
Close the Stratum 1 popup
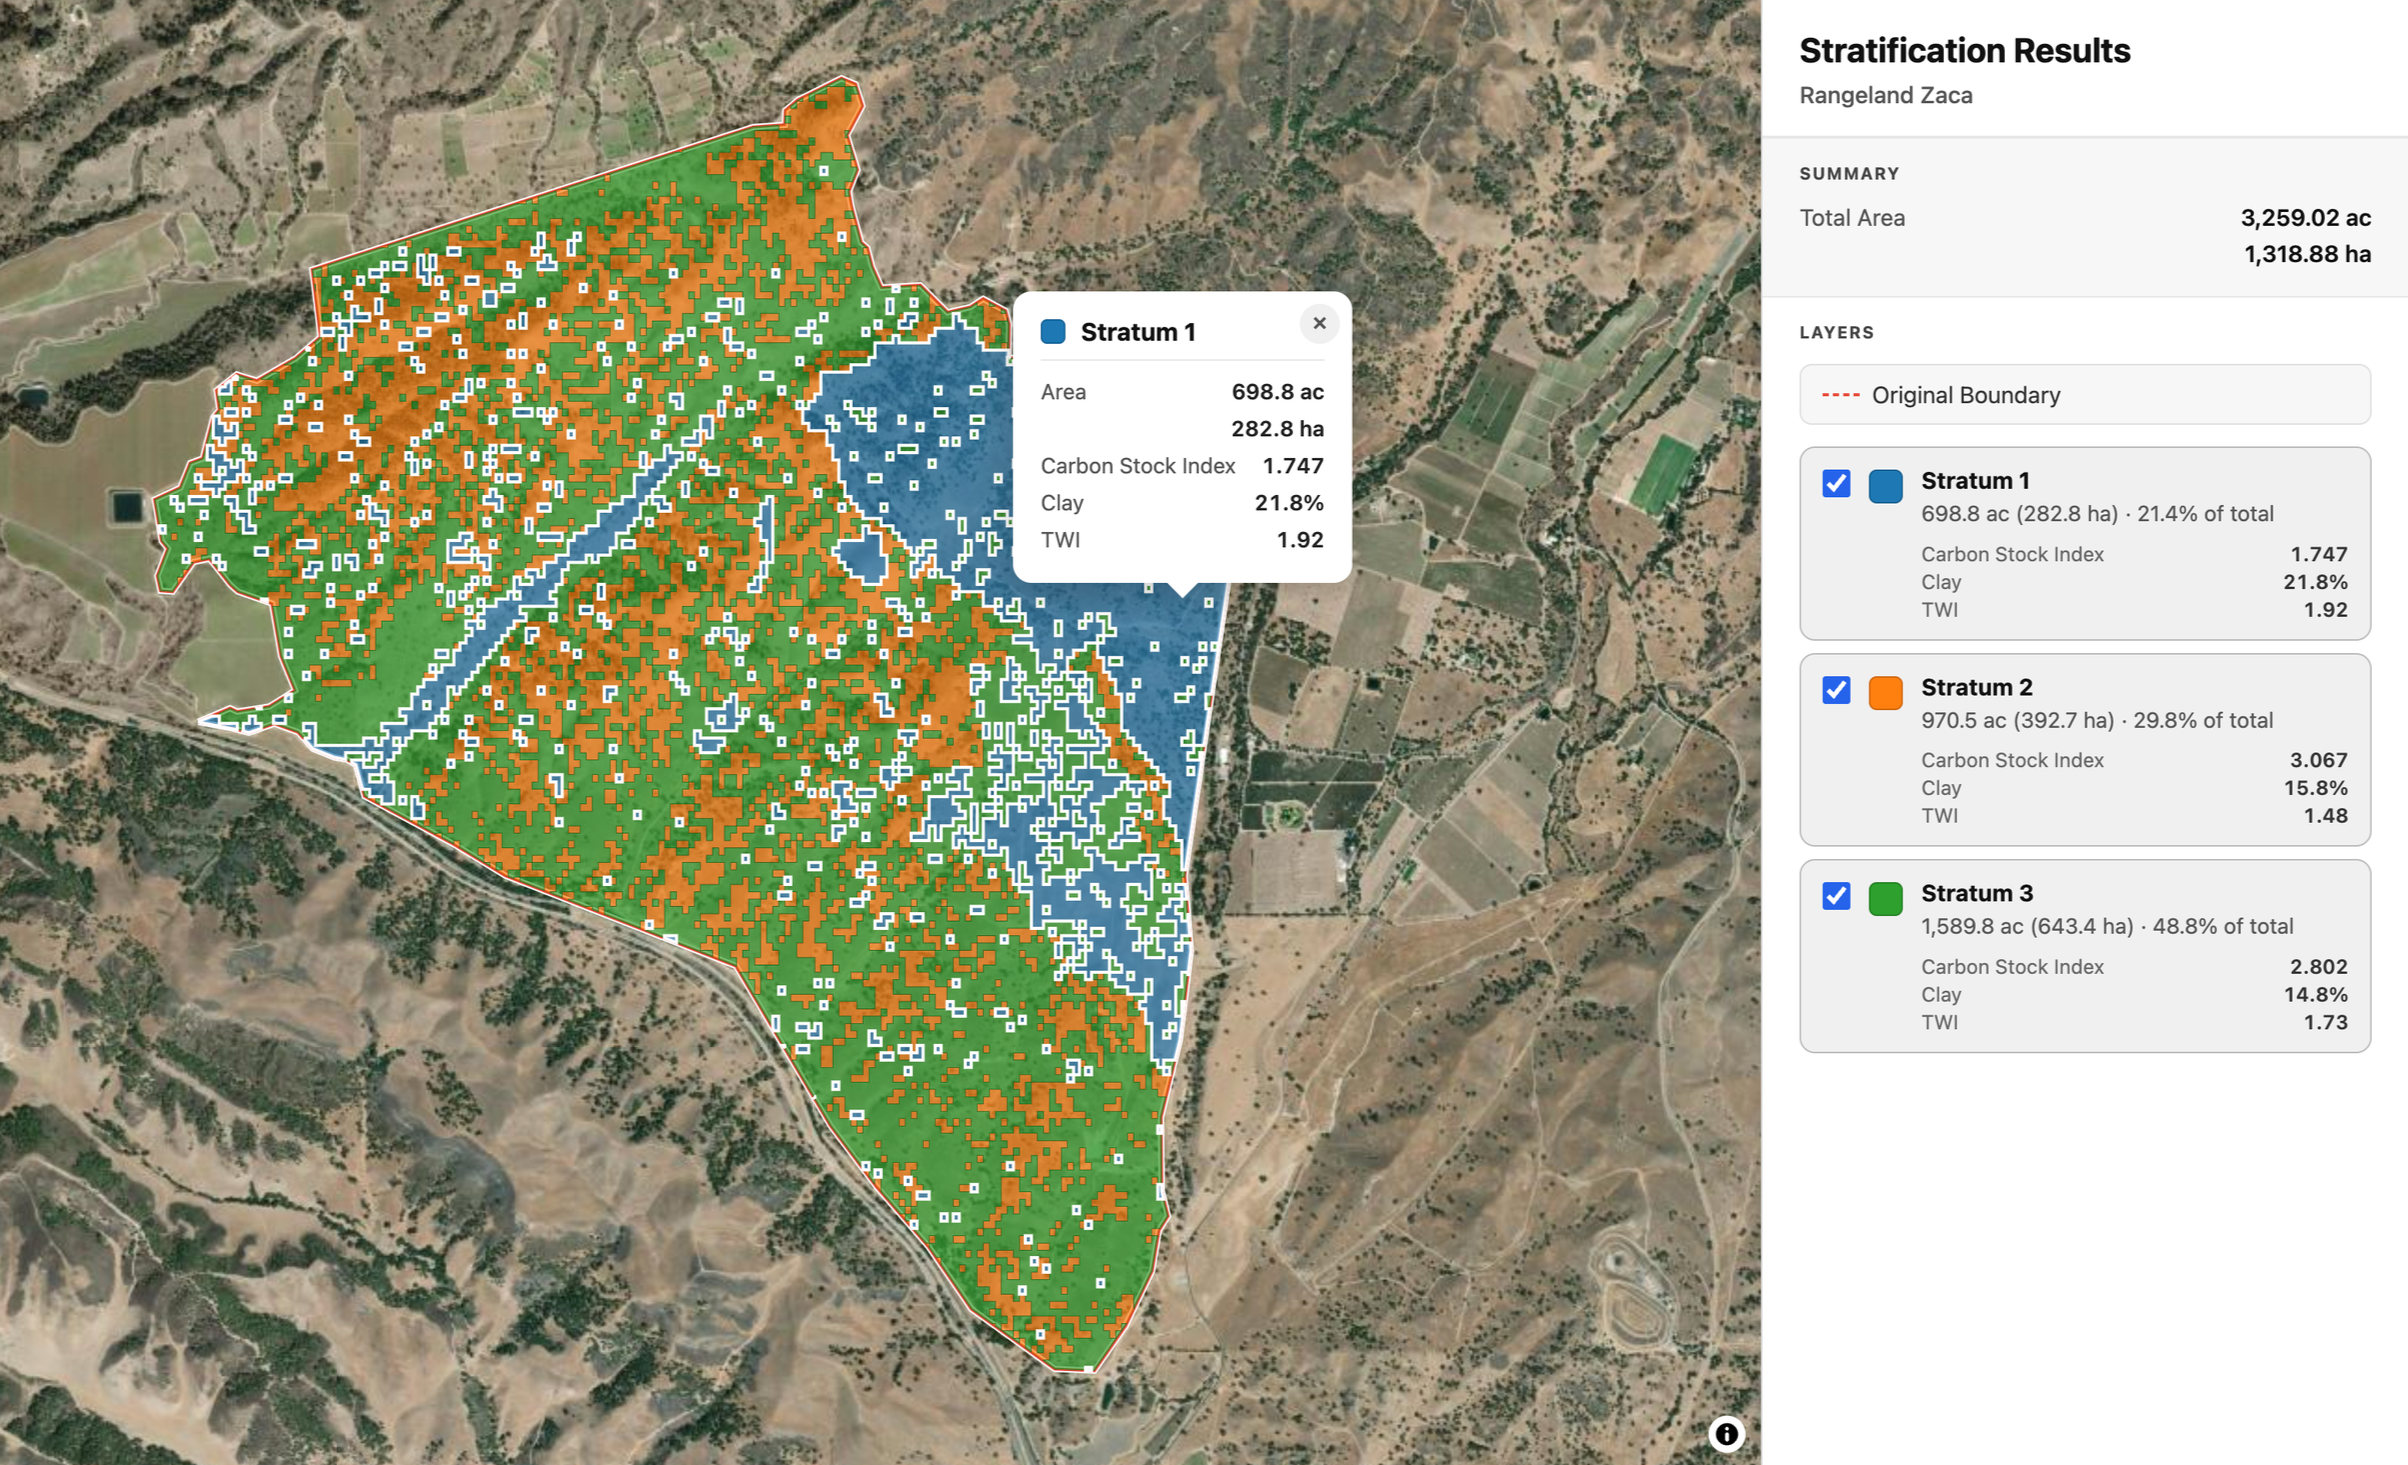[x=1319, y=323]
